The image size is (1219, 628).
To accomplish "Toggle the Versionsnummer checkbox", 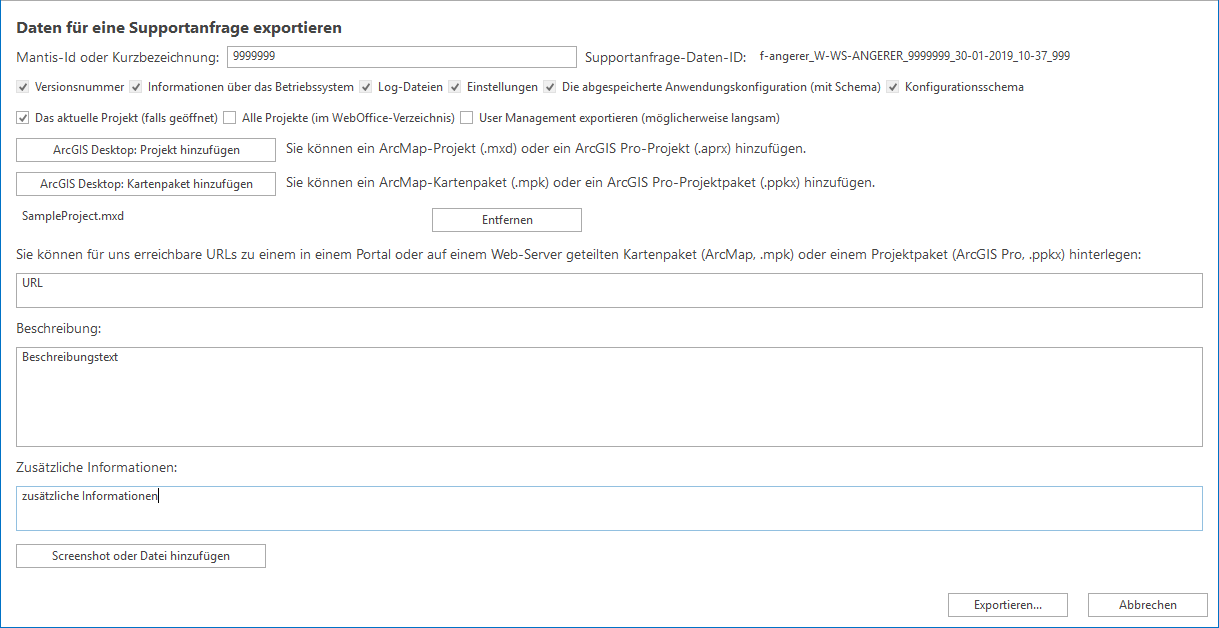I will 23,87.
